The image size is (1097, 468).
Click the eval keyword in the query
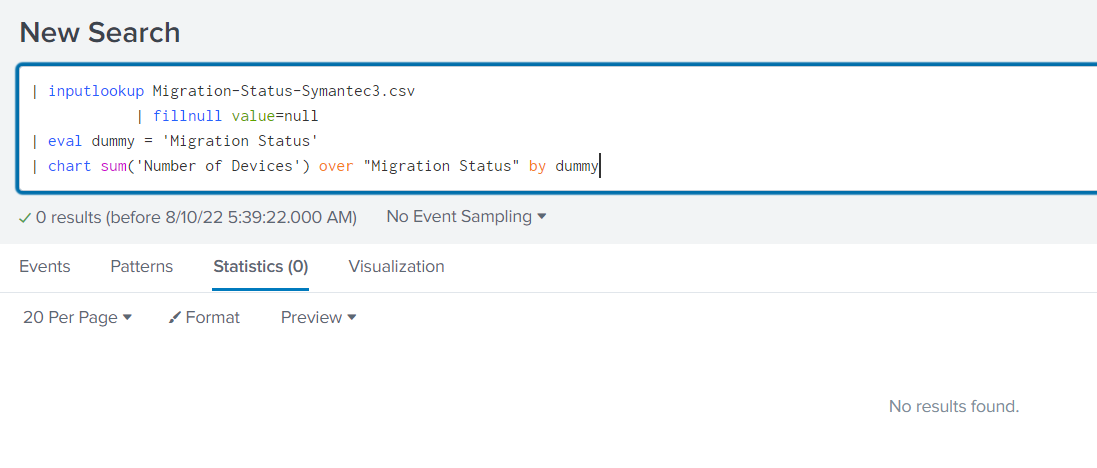(65, 141)
